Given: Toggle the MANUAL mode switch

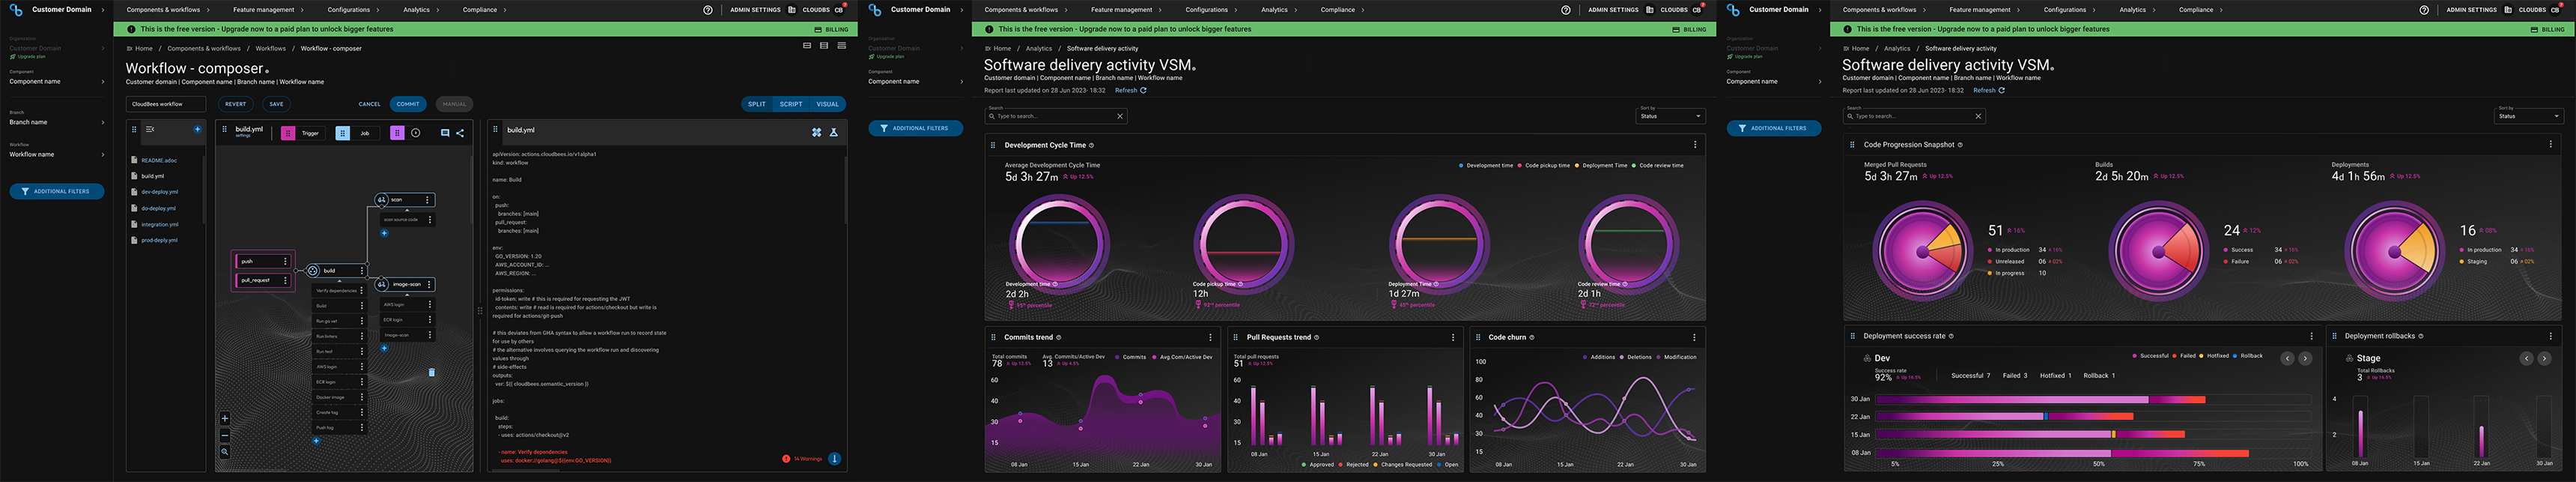Looking at the screenshot, I should click(x=454, y=104).
